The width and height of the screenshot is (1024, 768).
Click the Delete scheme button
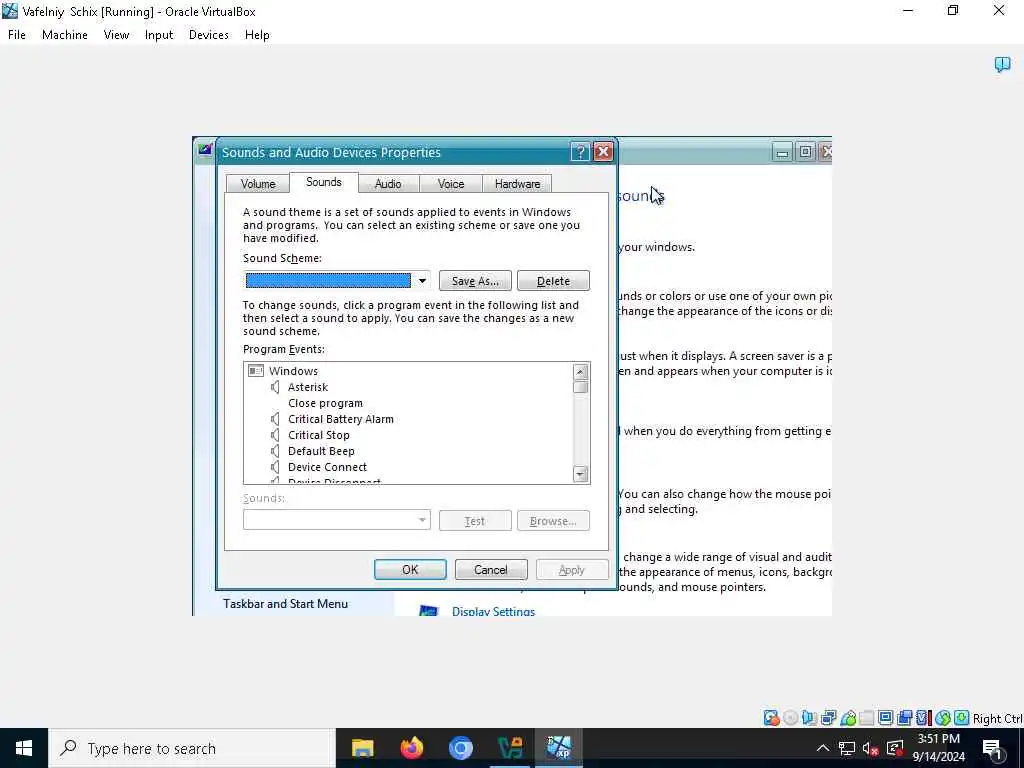pyautogui.click(x=553, y=281)
